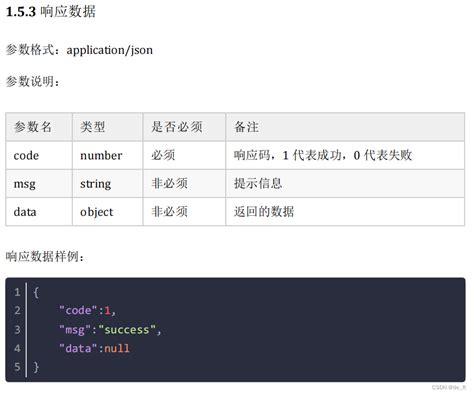Click the 提示信息 remark cell
474x395 pixels.
coord(345,184)
